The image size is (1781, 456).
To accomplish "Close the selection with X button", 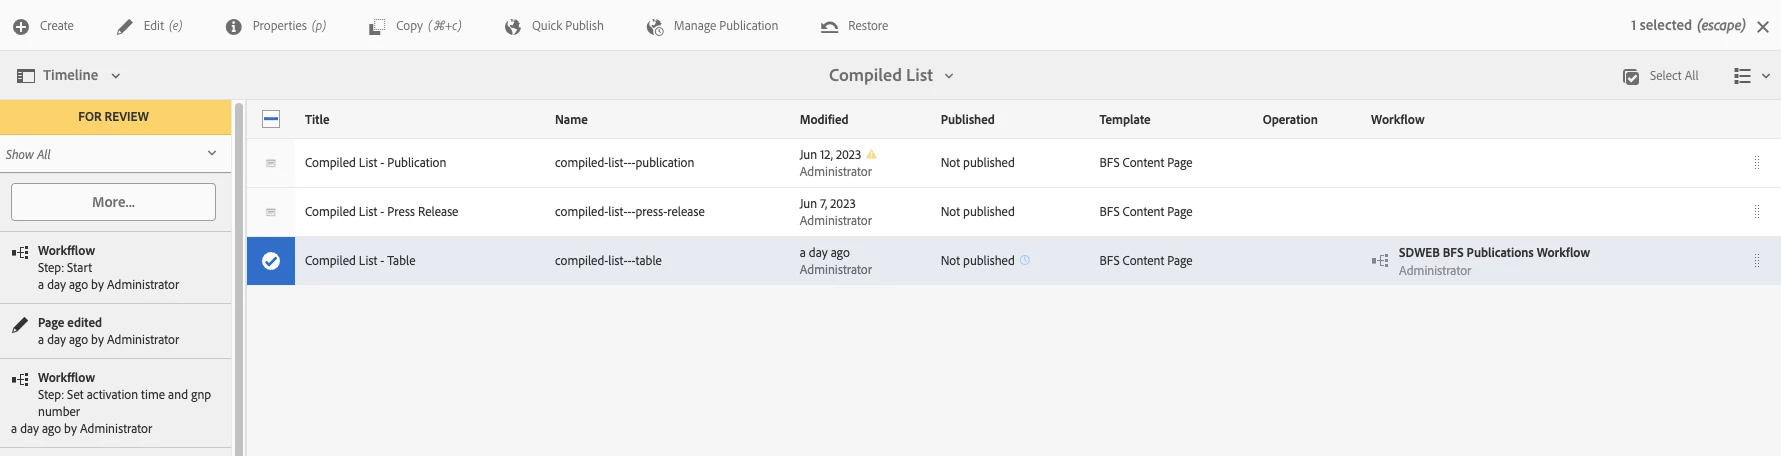I will [1763, 27].
